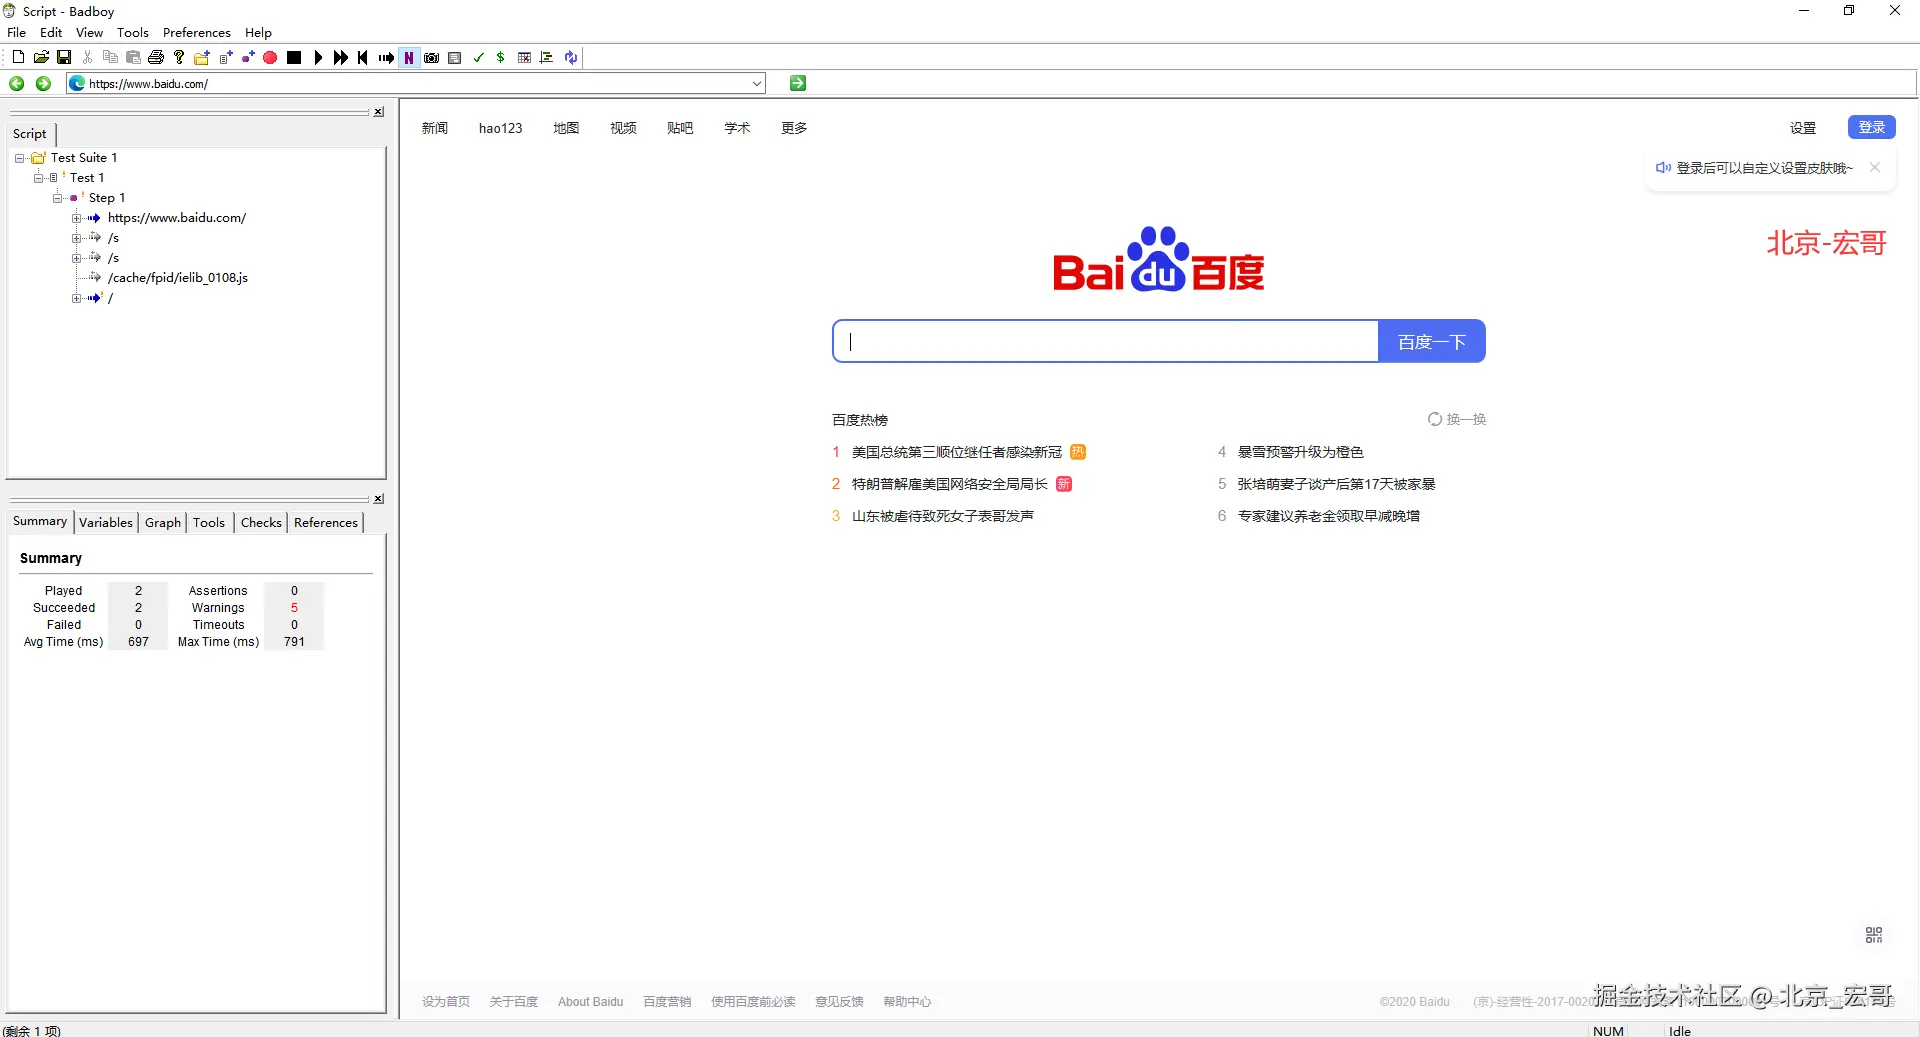
Task: Dismiss the login skin notification popup
Action: pos(1875,168)
